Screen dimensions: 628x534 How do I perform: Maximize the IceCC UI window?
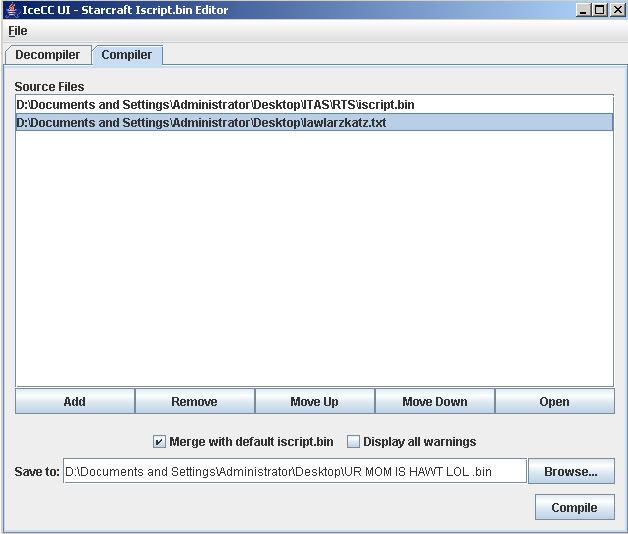(600, 10)
